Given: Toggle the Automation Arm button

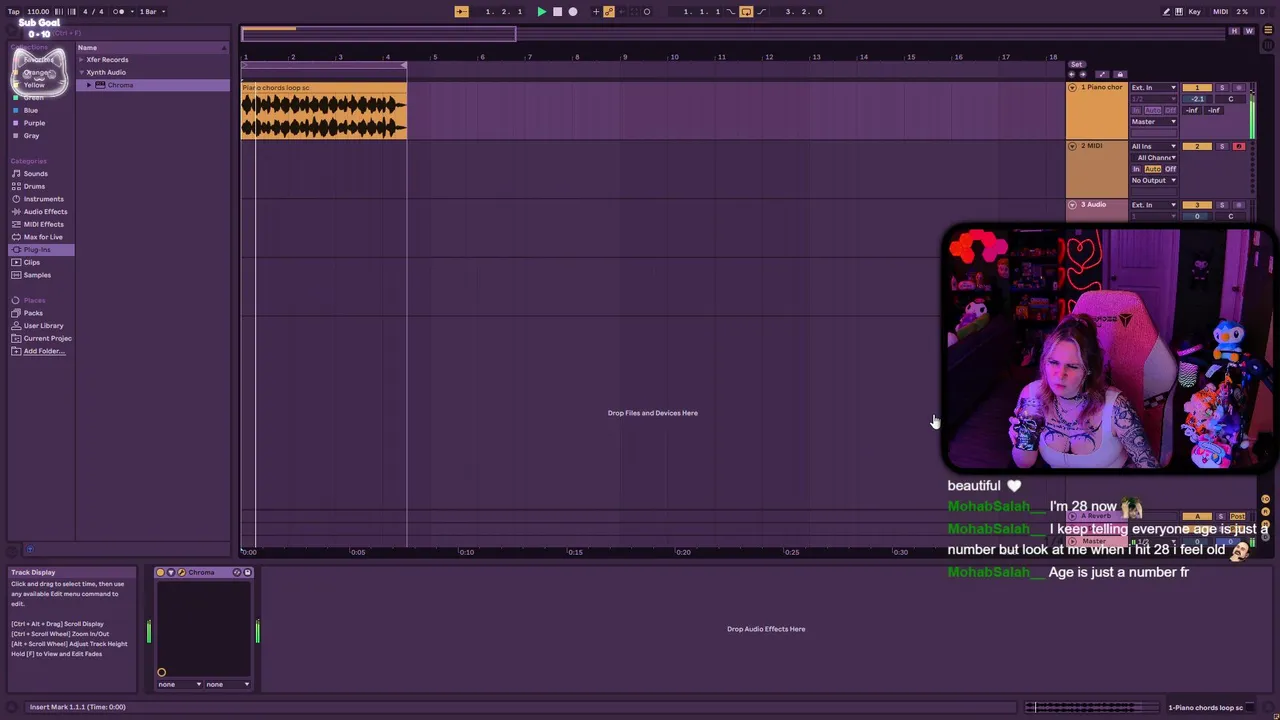Looking at the screenshot, I should (609, 11).
